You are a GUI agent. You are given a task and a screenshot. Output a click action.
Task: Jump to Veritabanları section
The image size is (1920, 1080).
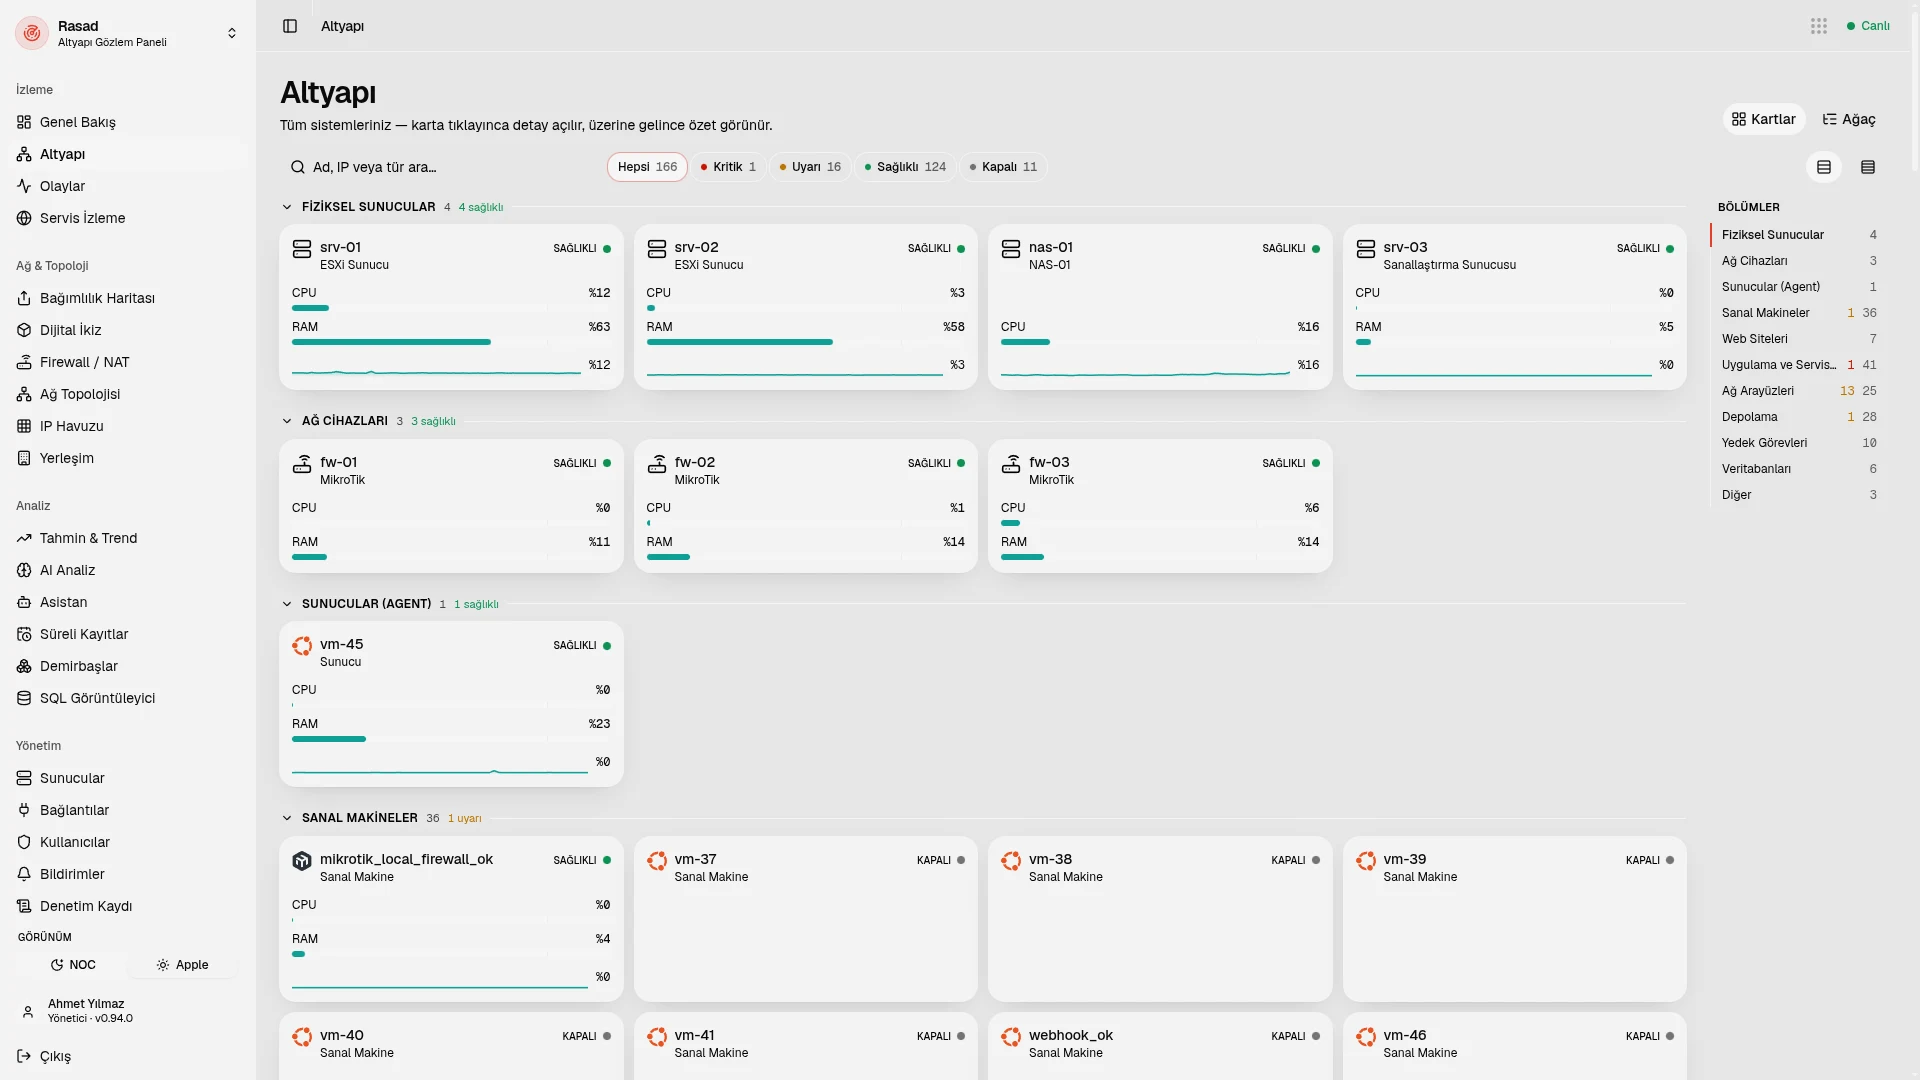click(1798, 469)
